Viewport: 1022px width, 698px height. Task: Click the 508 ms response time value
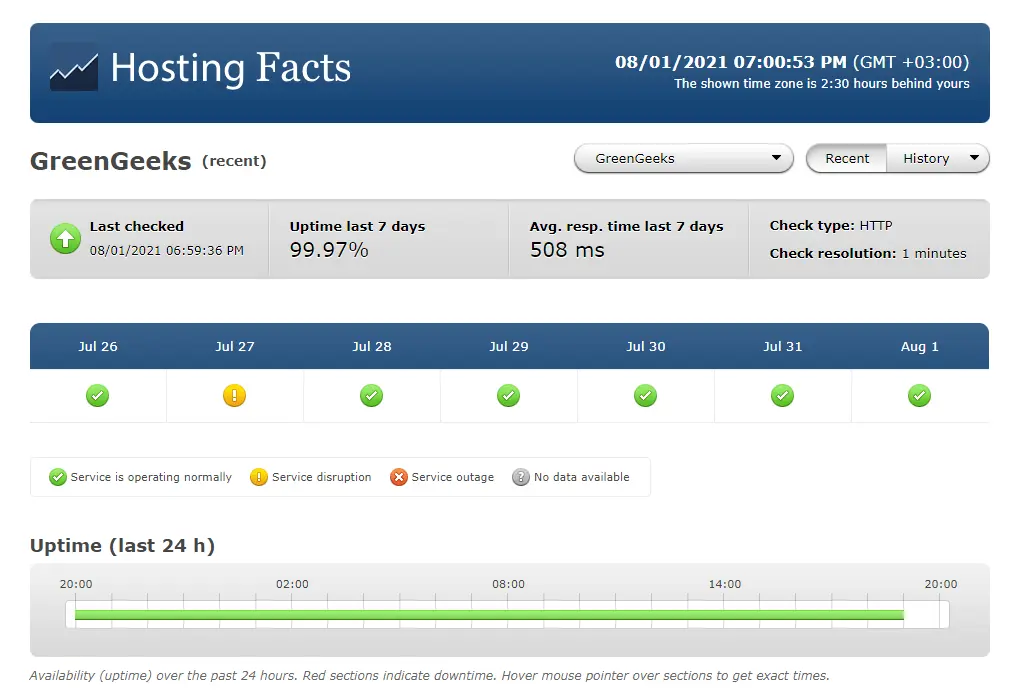567,250
